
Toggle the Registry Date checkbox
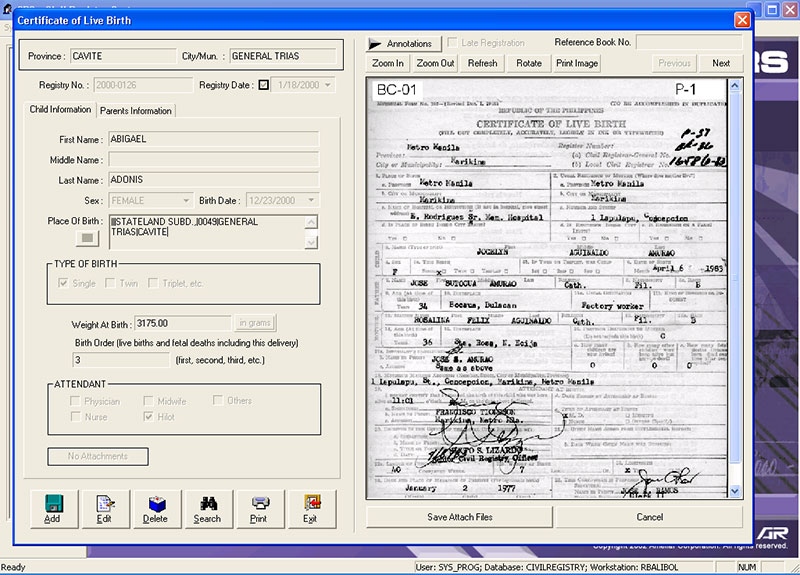pos(264,85)
